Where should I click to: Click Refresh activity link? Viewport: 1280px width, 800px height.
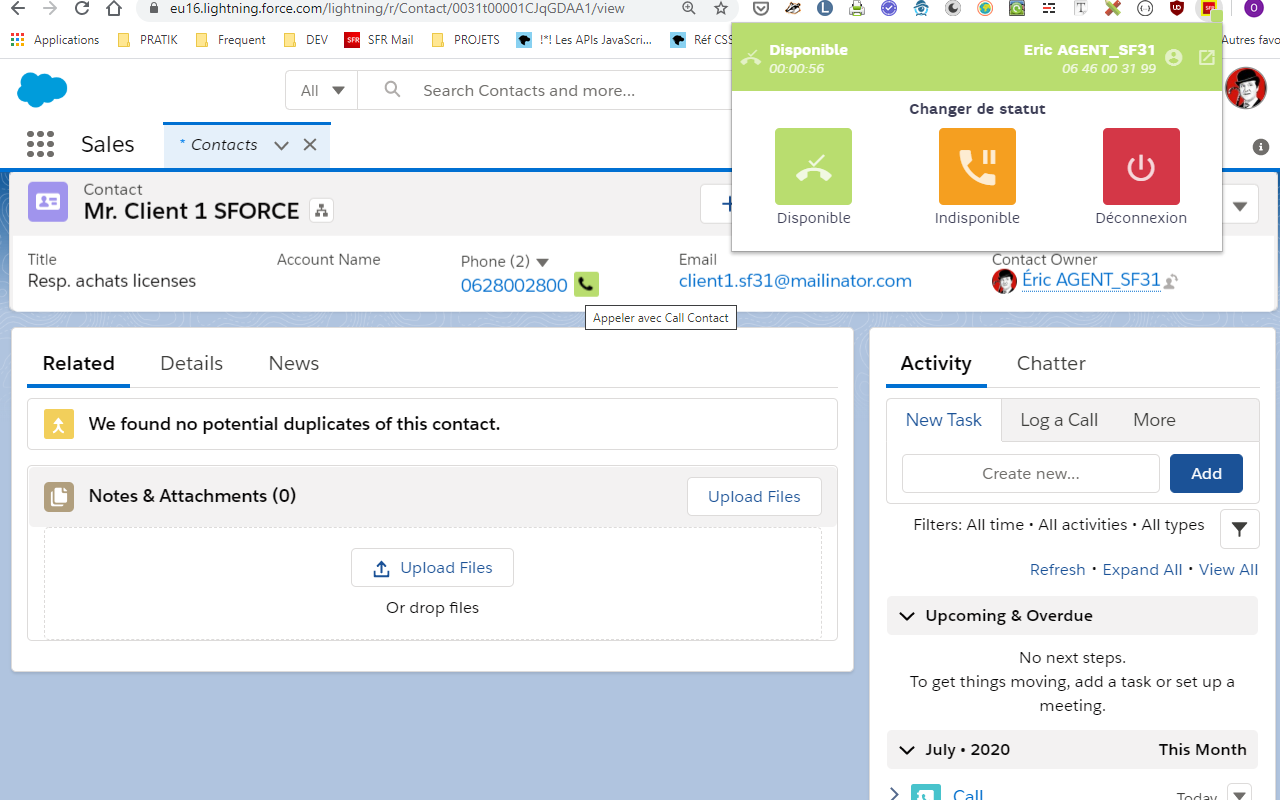click(1057, 569)
